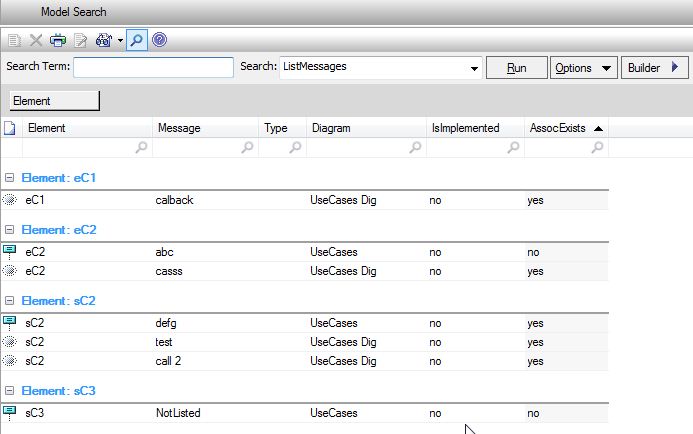
Task: Click the sequence icon on abc row
Action: pyautogui.click(x=9, y=252)
